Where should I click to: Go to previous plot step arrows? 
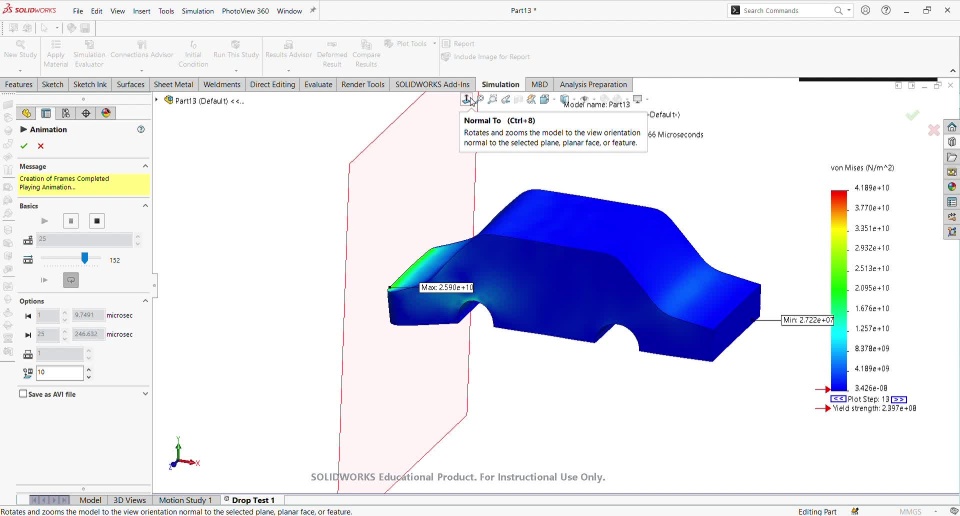[x=838, y=398]
